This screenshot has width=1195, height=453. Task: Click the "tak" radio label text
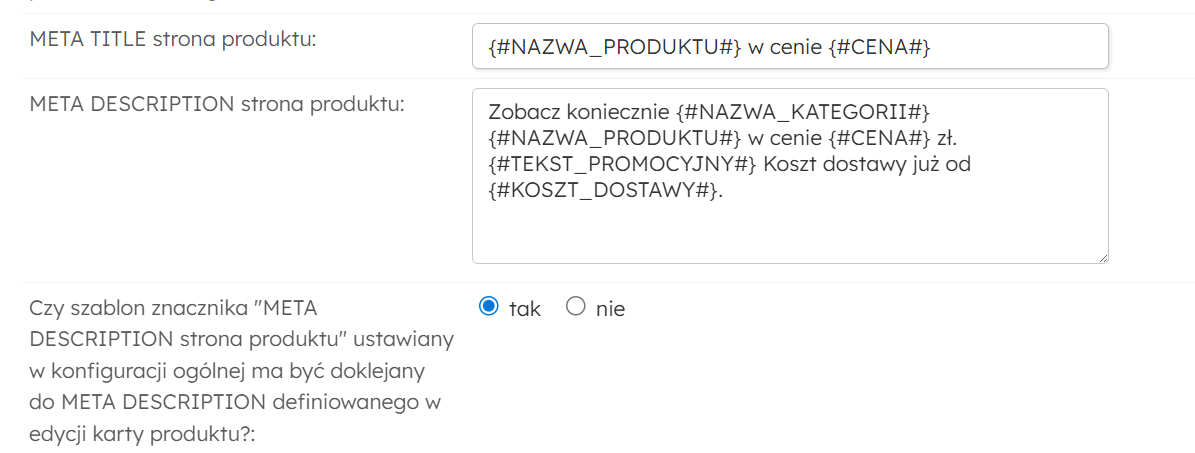pyautogui.click(x=525, y=309)
